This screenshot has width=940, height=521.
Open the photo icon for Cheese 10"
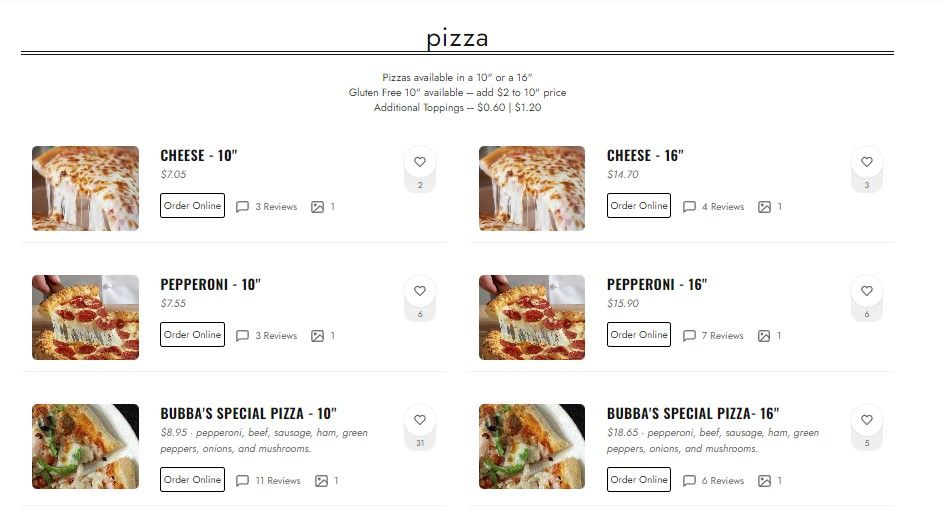pos(318,207)
